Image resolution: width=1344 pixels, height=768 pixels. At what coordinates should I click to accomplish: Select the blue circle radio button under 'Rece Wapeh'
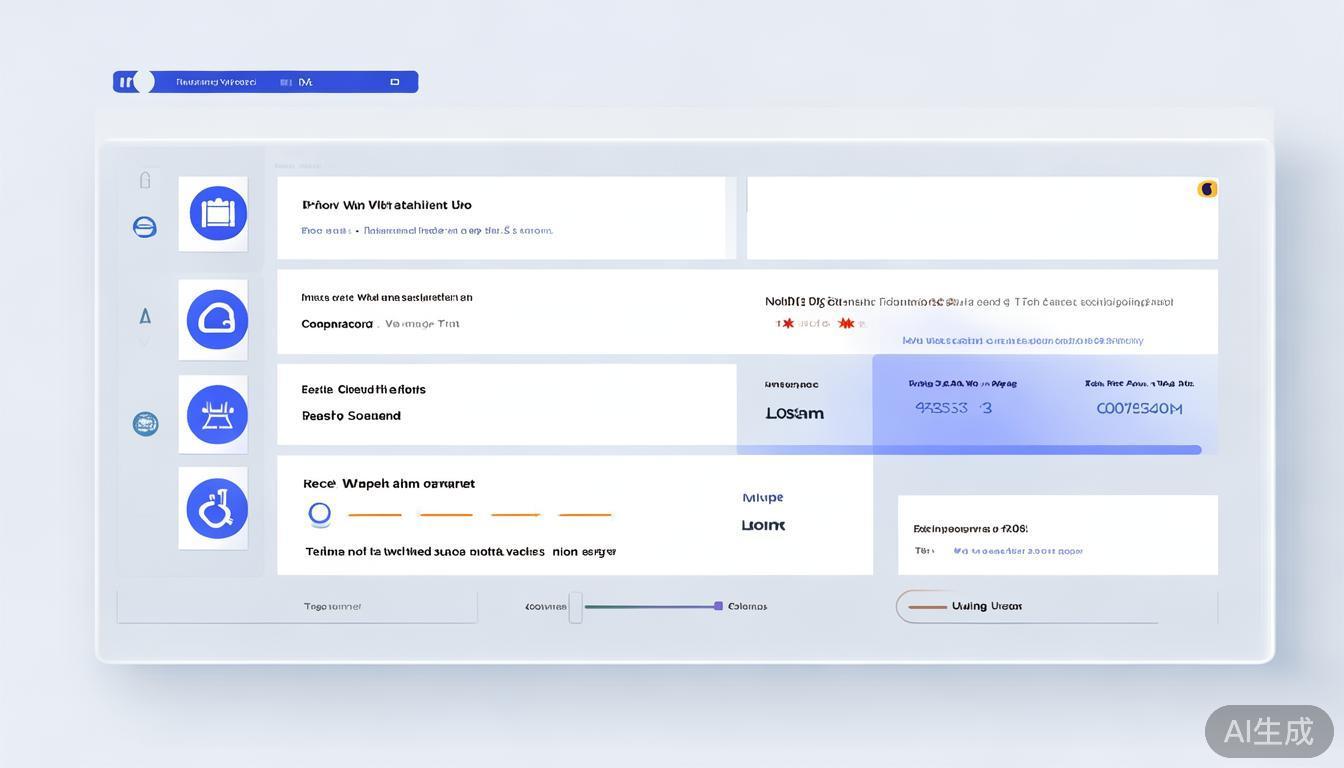click(x=320, y=514)
